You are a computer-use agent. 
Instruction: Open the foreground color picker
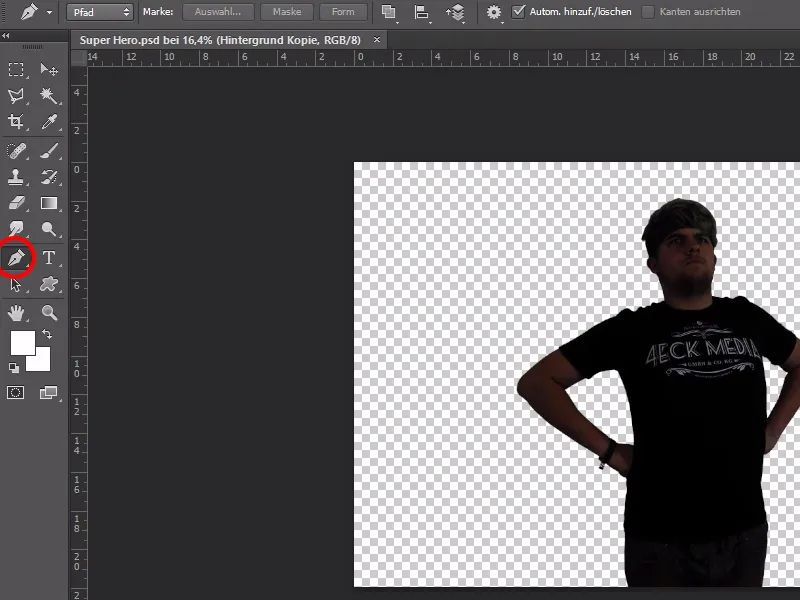click(x=22, y=342)
